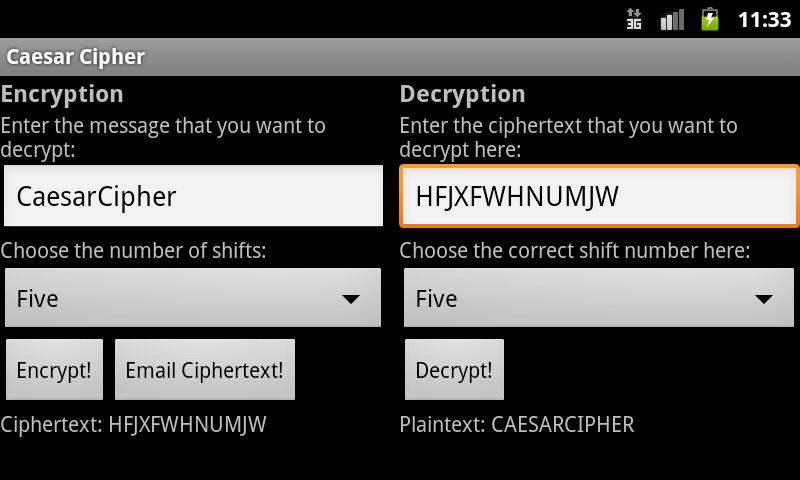Focus the HFJXFWHNUMJW ciphertext input field
This screenshot has height=480, width=800.
(599, 196)
